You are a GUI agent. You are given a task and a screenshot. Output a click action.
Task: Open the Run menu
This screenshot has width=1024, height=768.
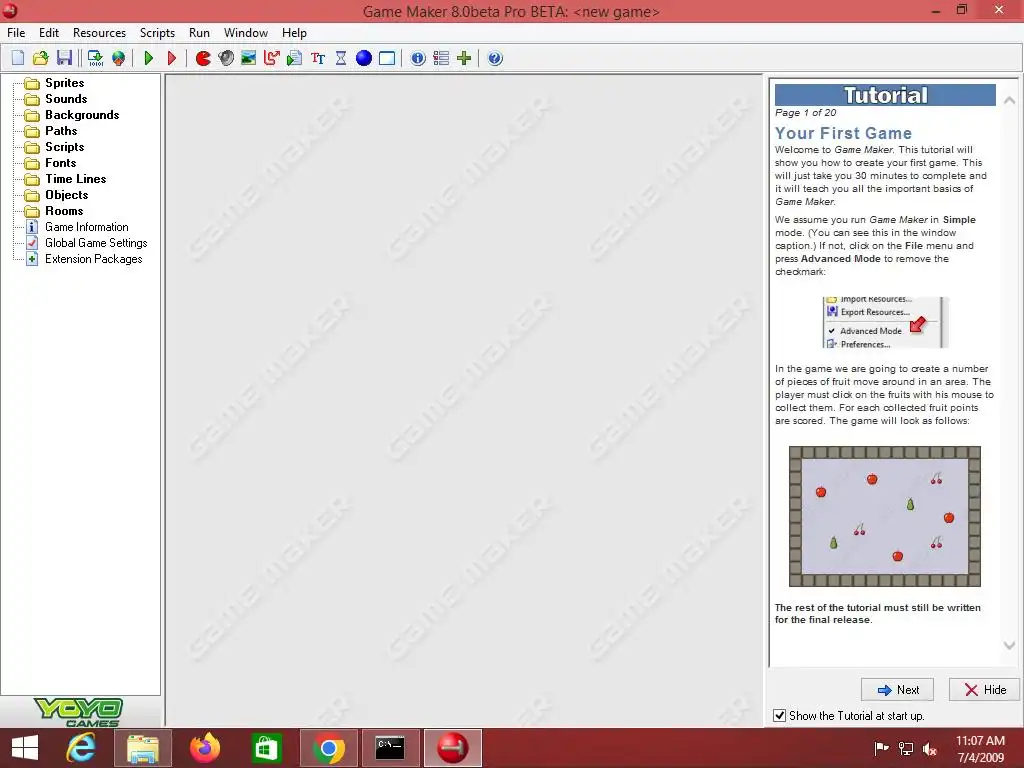199,33
